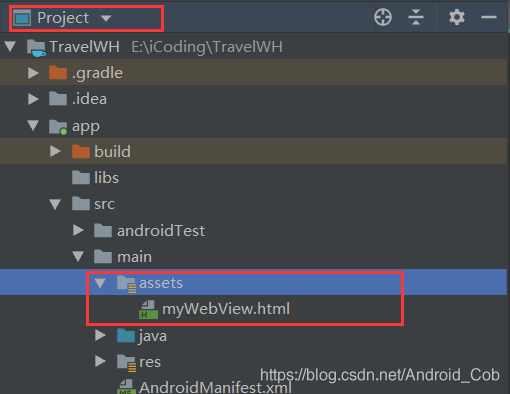This screenshot has width=510, height=394.
Task: Select the app module label
Action: (x=86, y=127)
